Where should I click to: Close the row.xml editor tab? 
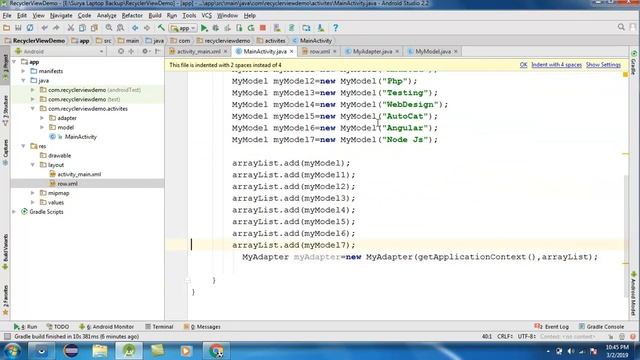click(x=335, y=51)
